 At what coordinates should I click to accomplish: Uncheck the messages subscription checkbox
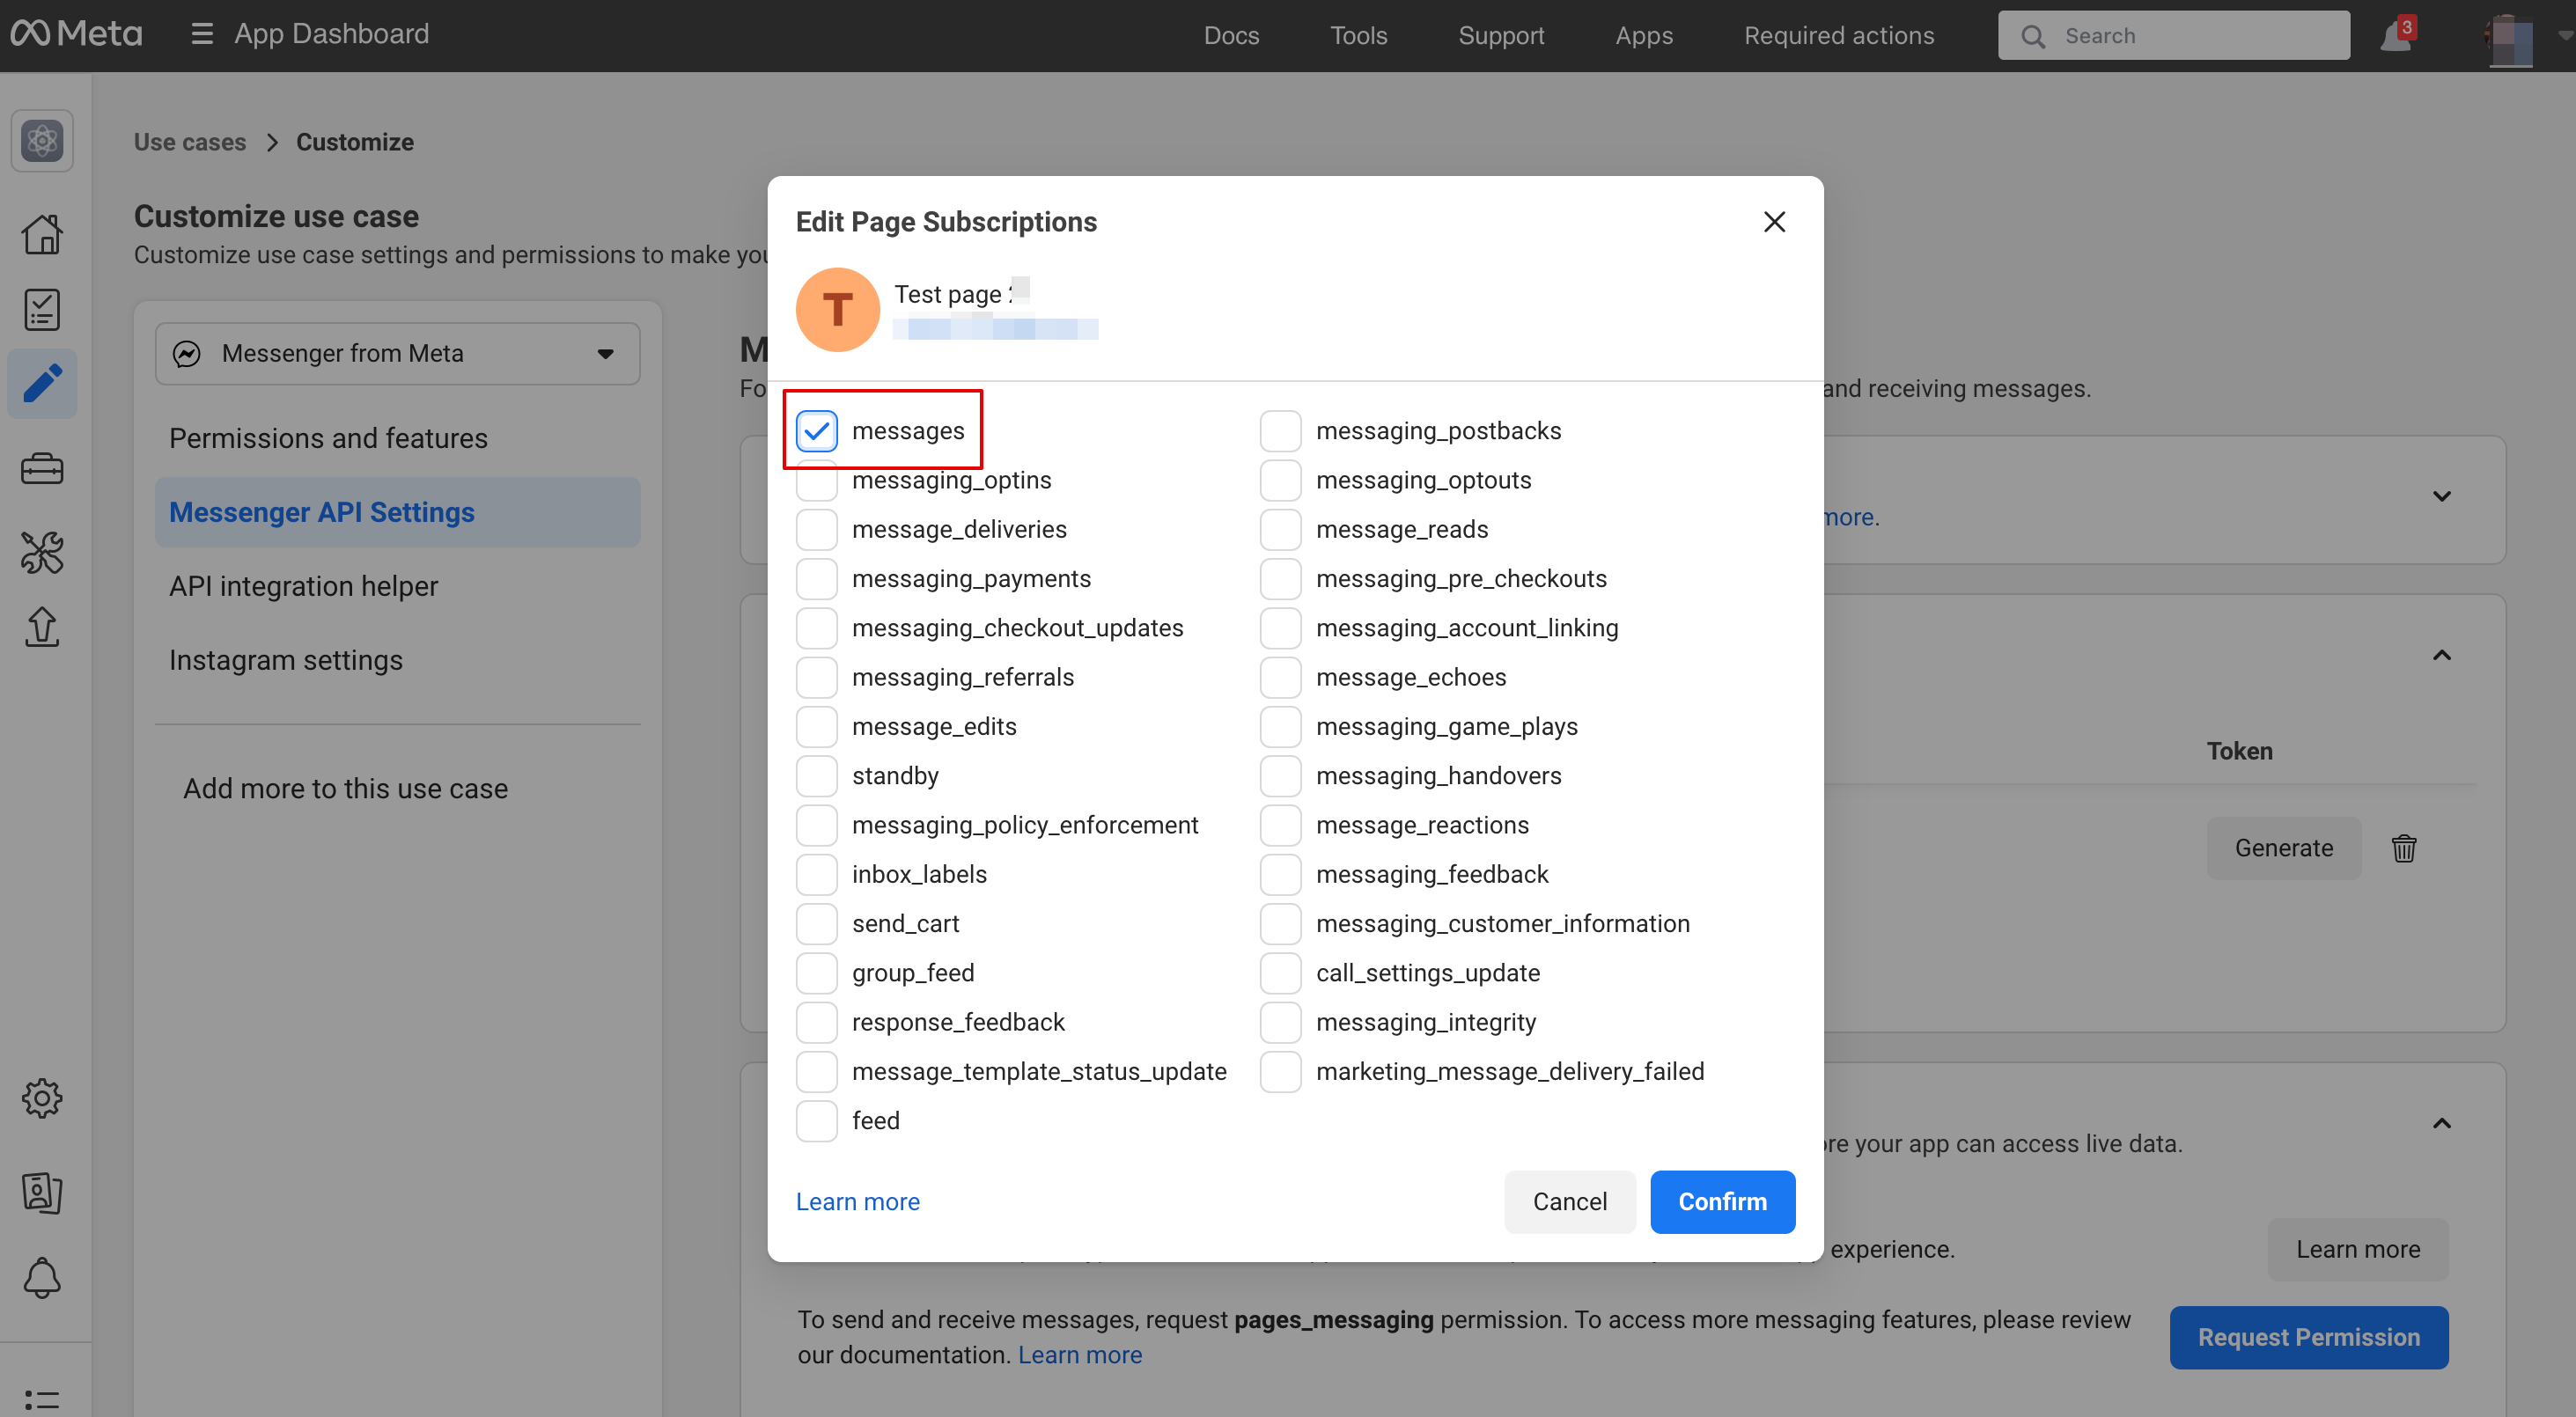coord(817,431)
